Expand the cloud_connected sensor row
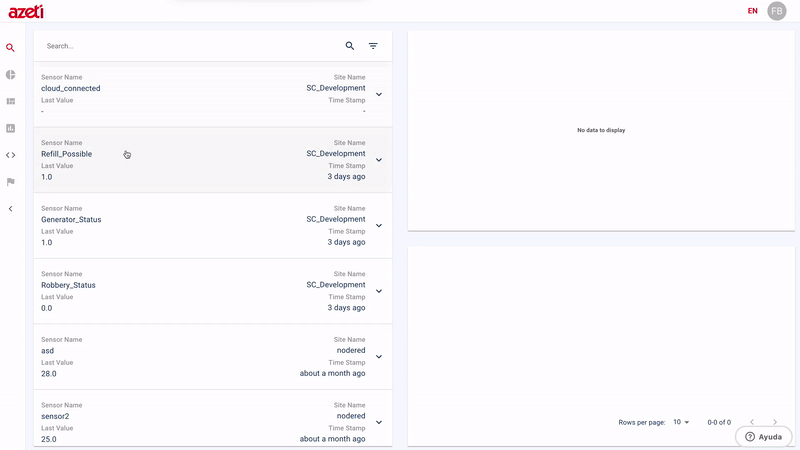The width and height of the screenshot is (800, 450). tap(379, 94)
